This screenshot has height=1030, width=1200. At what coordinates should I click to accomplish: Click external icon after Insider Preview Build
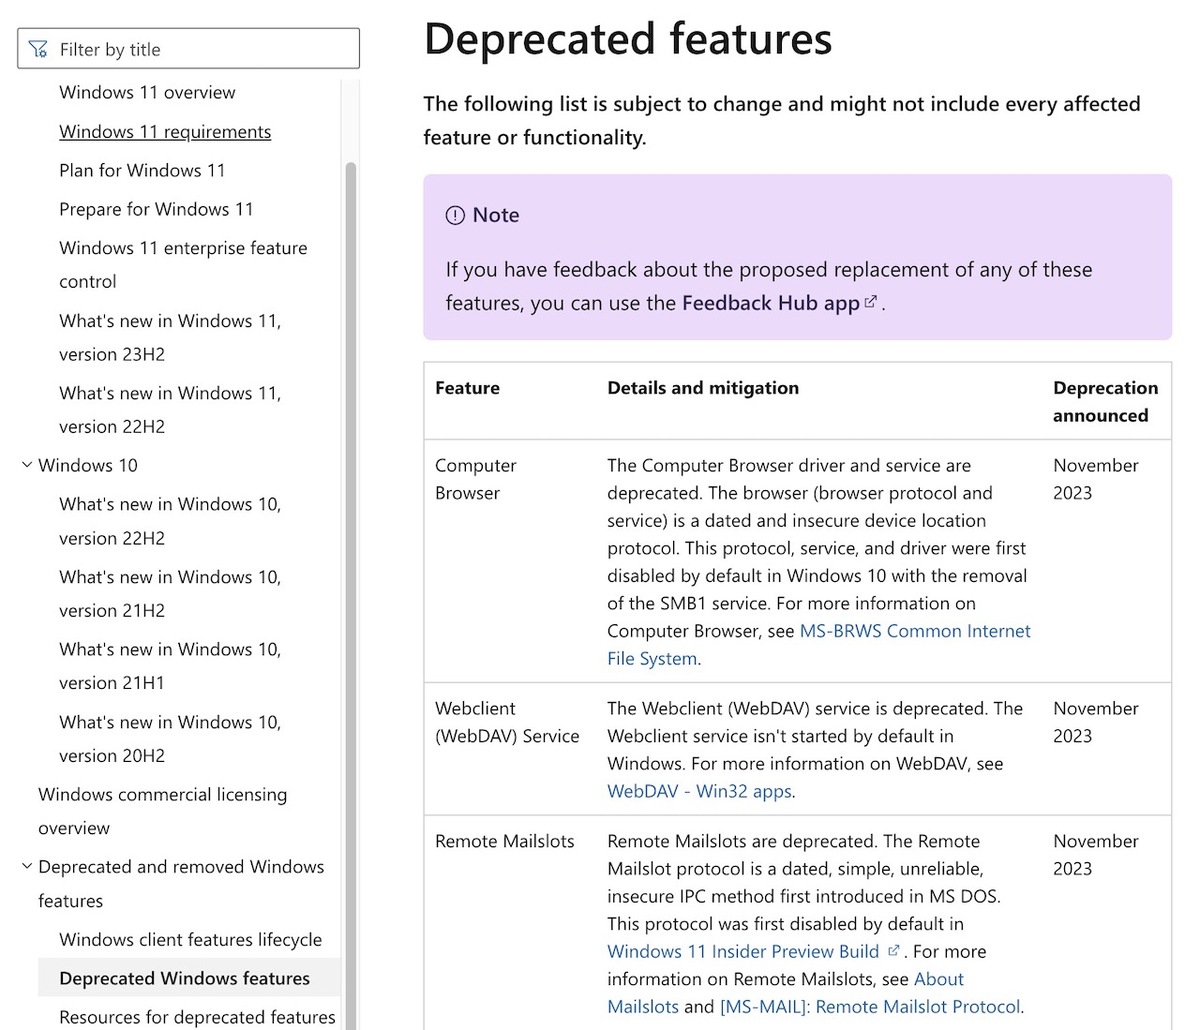[x=894, y=950]
